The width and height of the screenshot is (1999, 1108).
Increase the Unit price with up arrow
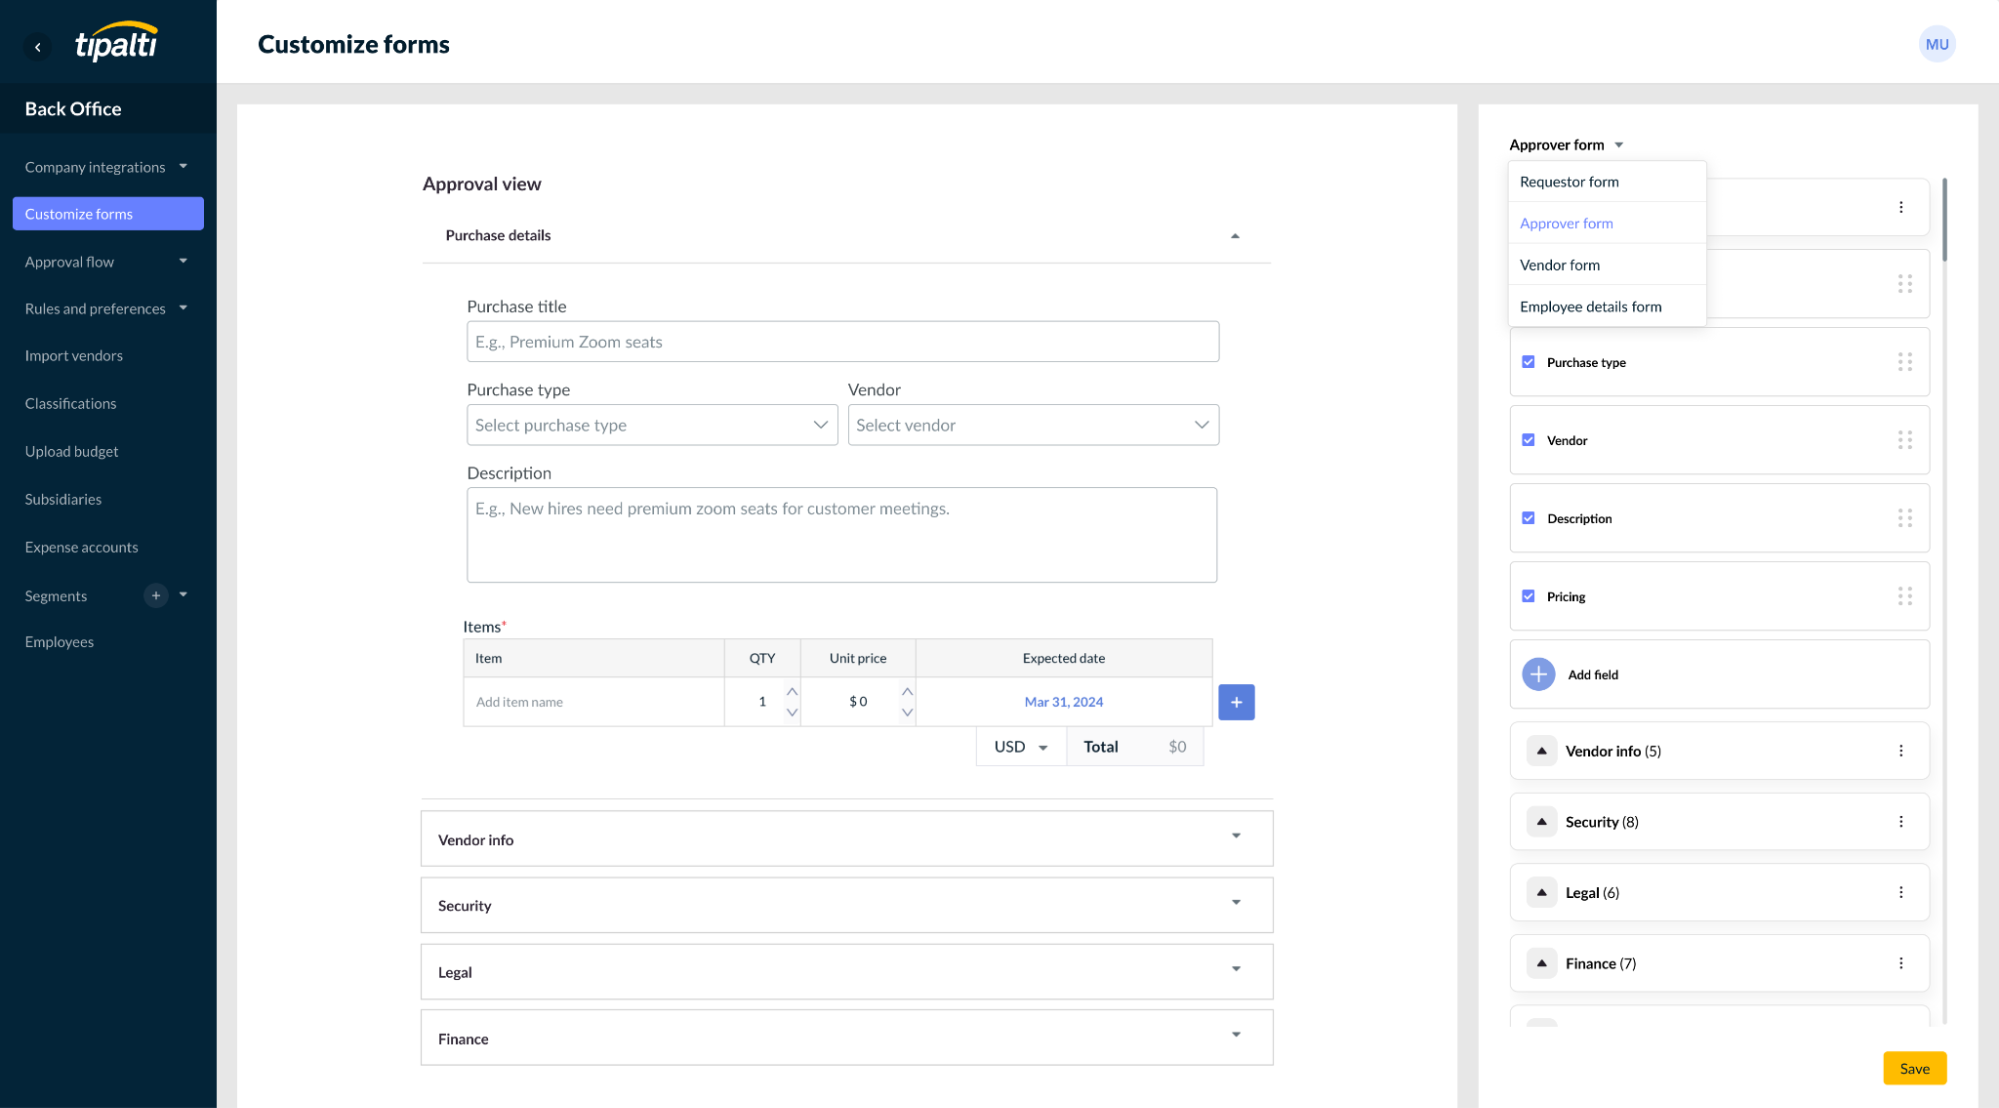click(x=907, y=691)
